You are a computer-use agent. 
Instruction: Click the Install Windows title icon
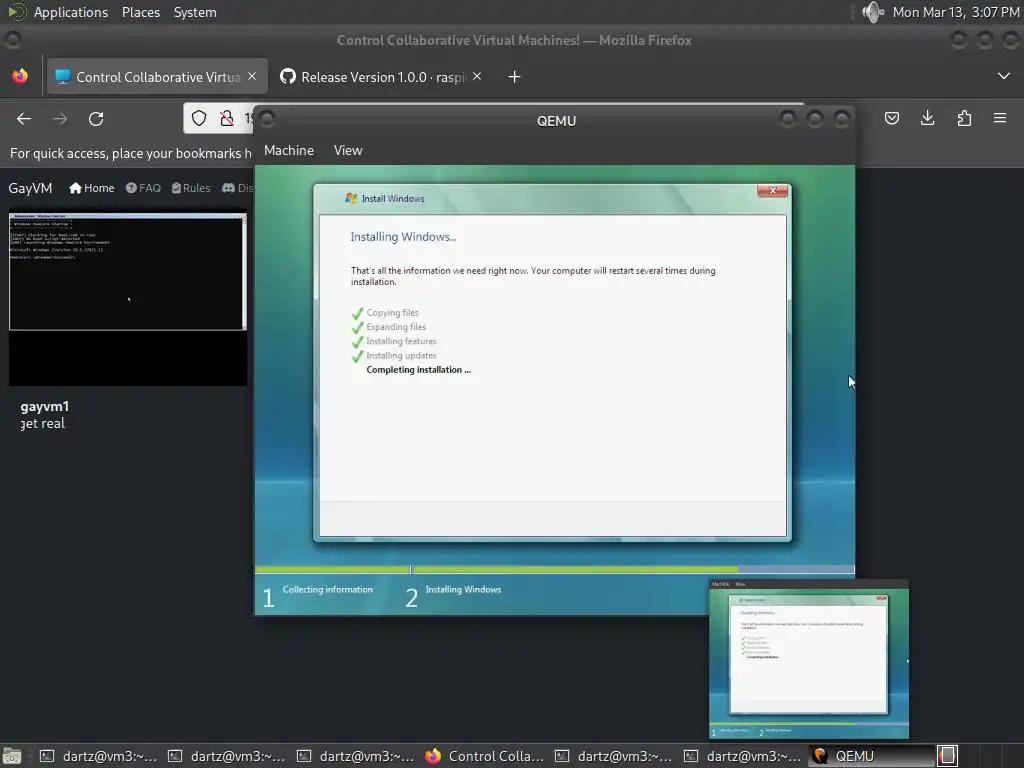tap(351, 198)
